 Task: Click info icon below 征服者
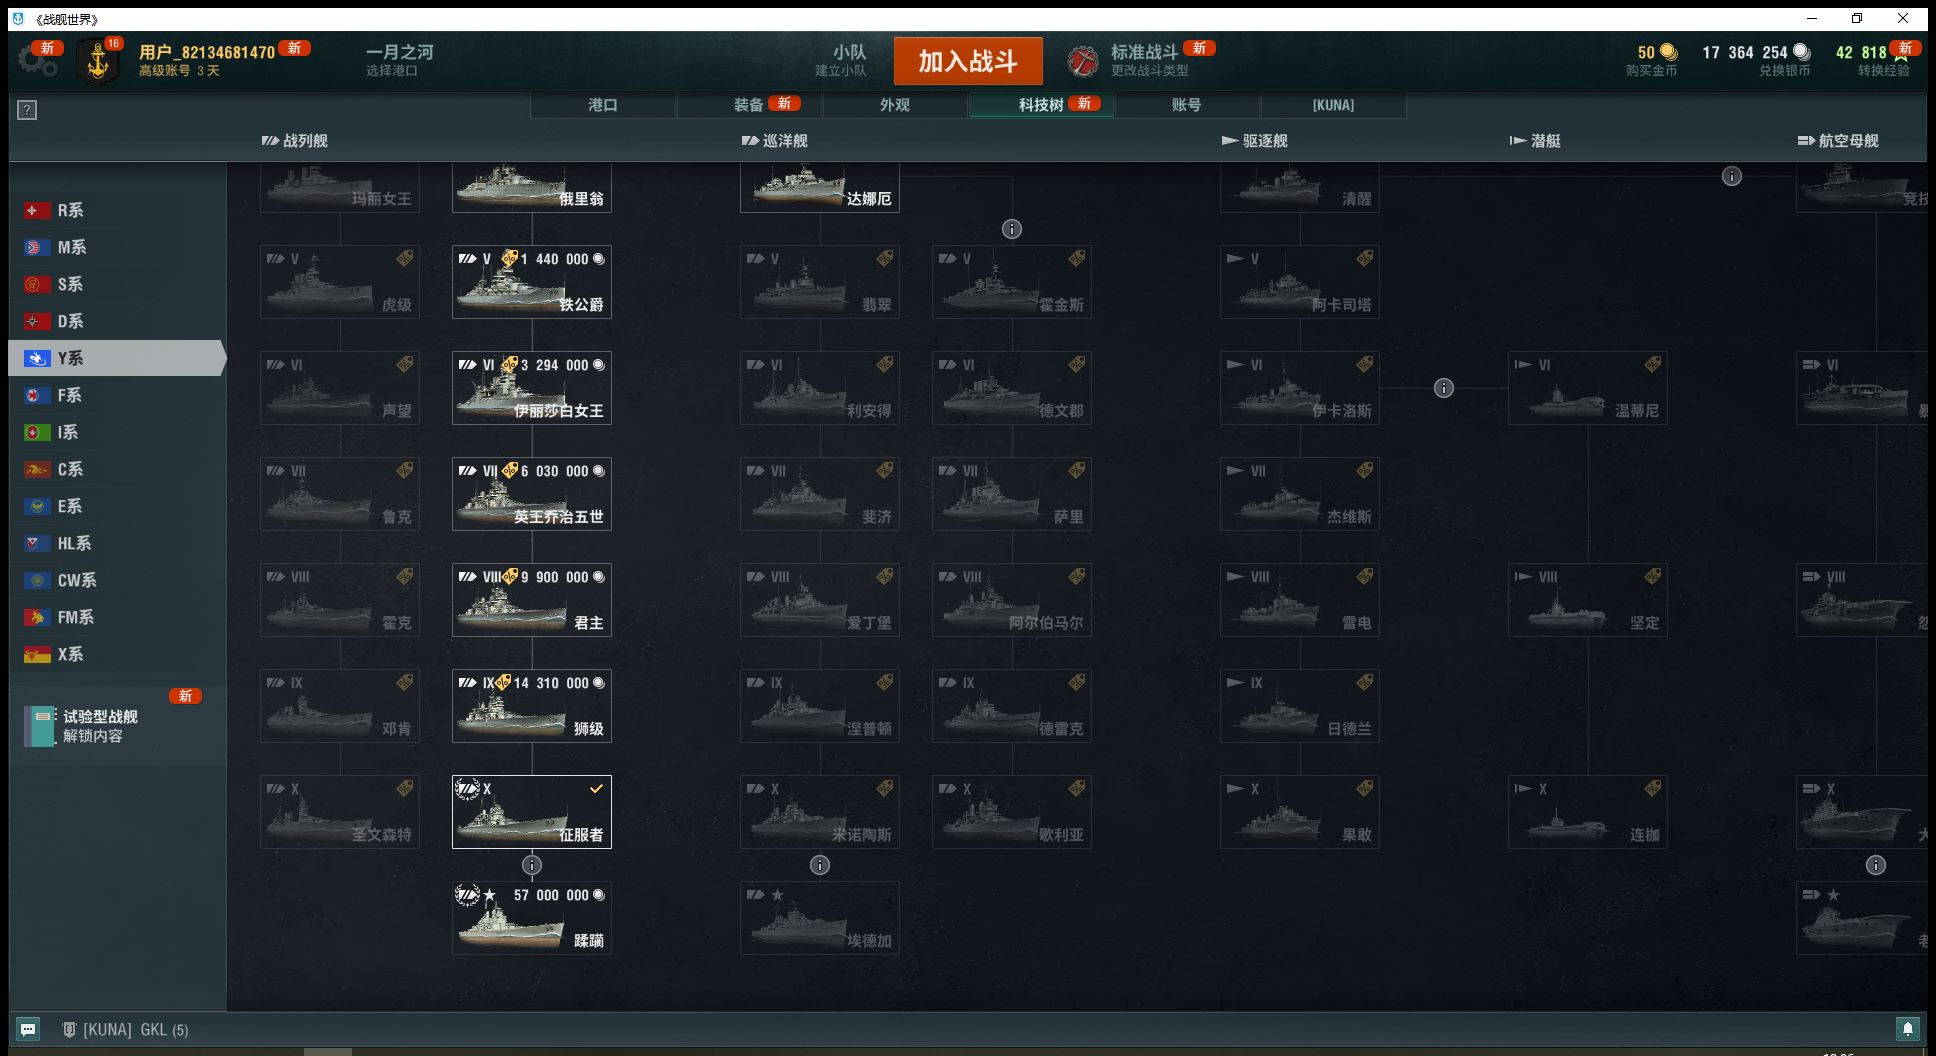click(532, 865)
